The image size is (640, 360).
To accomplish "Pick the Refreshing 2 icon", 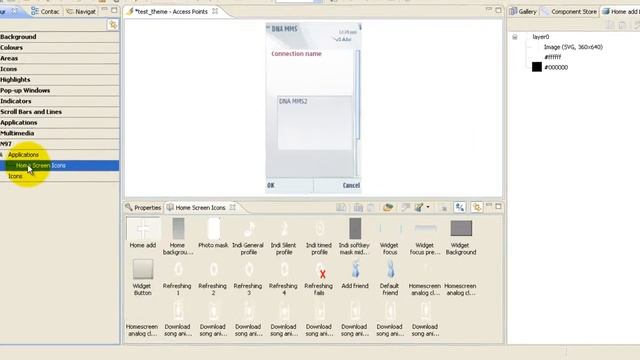I will pos(213,269).
